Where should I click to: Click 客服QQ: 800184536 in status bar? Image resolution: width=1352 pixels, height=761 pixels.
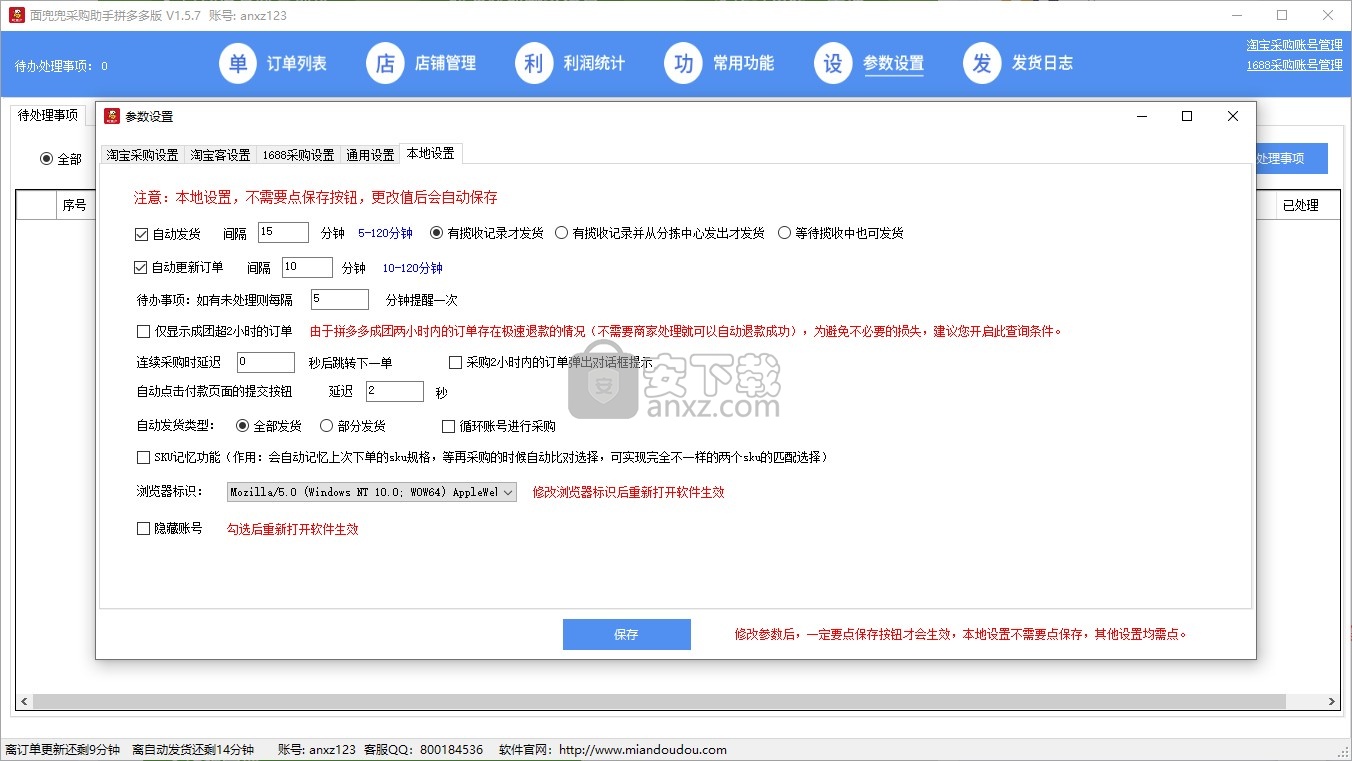pyautogui.click(x=424, y=750)
